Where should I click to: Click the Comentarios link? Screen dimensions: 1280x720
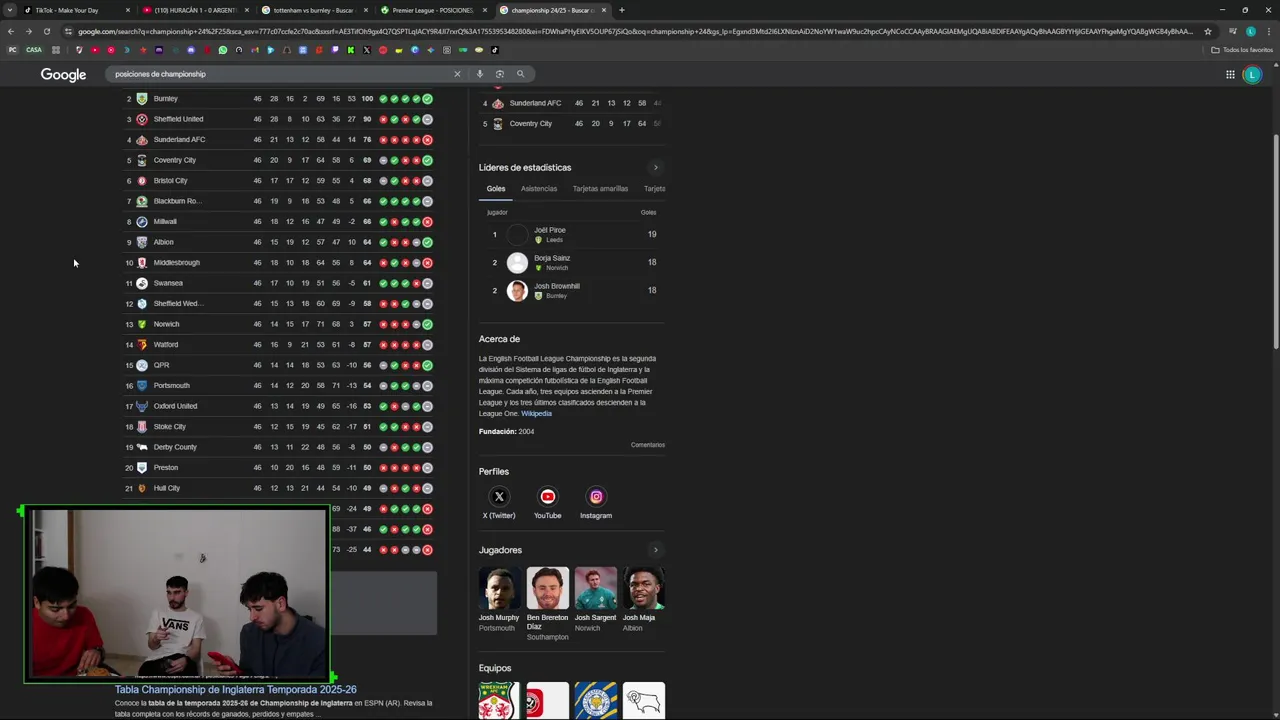648,445
